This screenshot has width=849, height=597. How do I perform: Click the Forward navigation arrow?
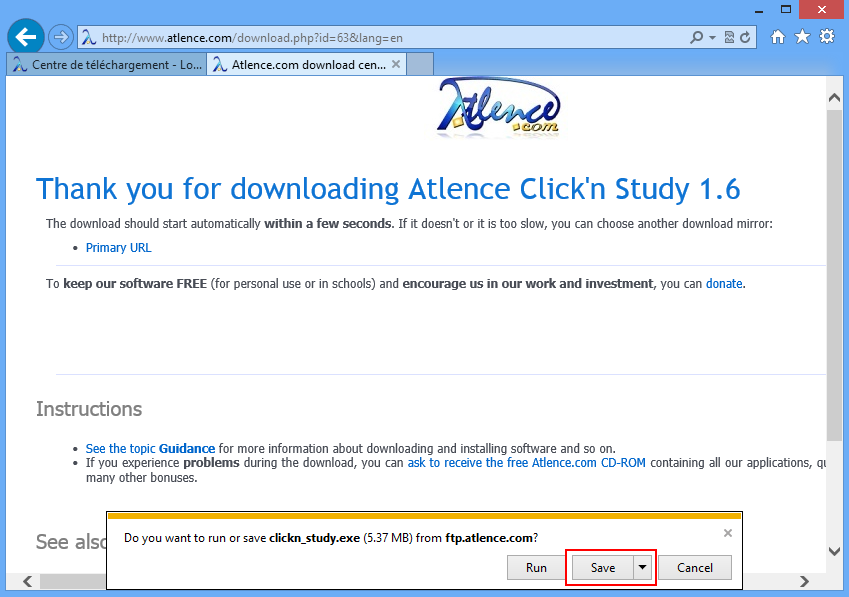61,37
